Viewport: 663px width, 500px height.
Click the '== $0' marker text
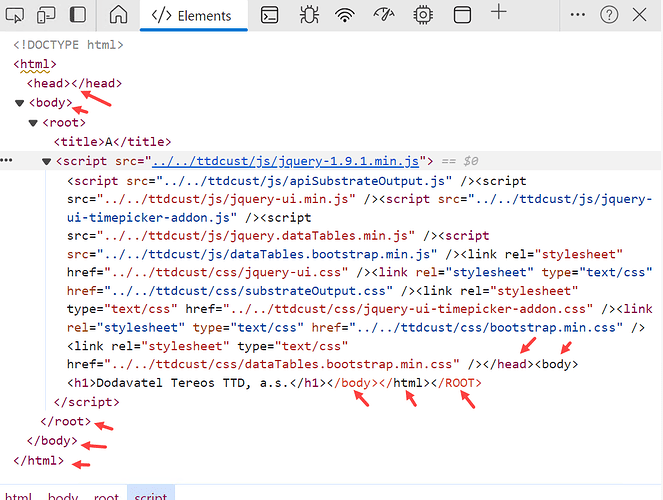pyautogui.click(x=460, y=161)
